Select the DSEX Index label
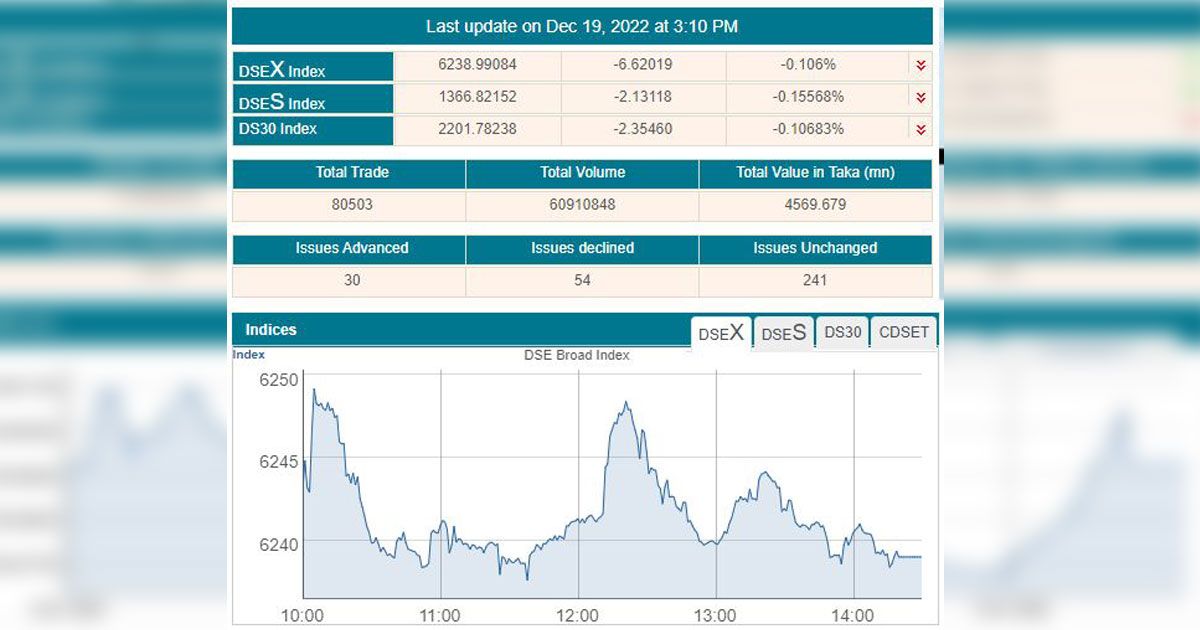The height and width of the screenshot is (630, 1200). (282, 69)
